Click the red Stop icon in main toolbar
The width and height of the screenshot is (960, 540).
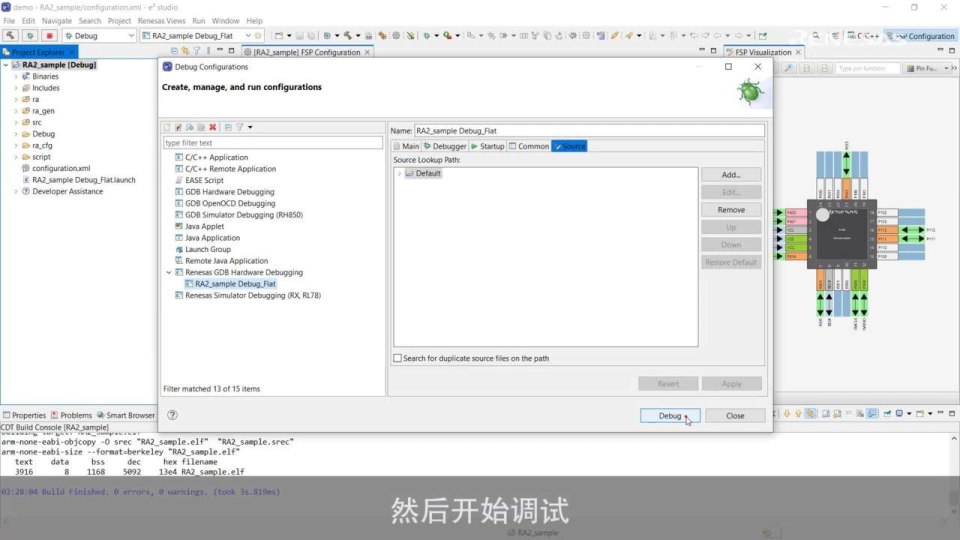tap(50, 36)
